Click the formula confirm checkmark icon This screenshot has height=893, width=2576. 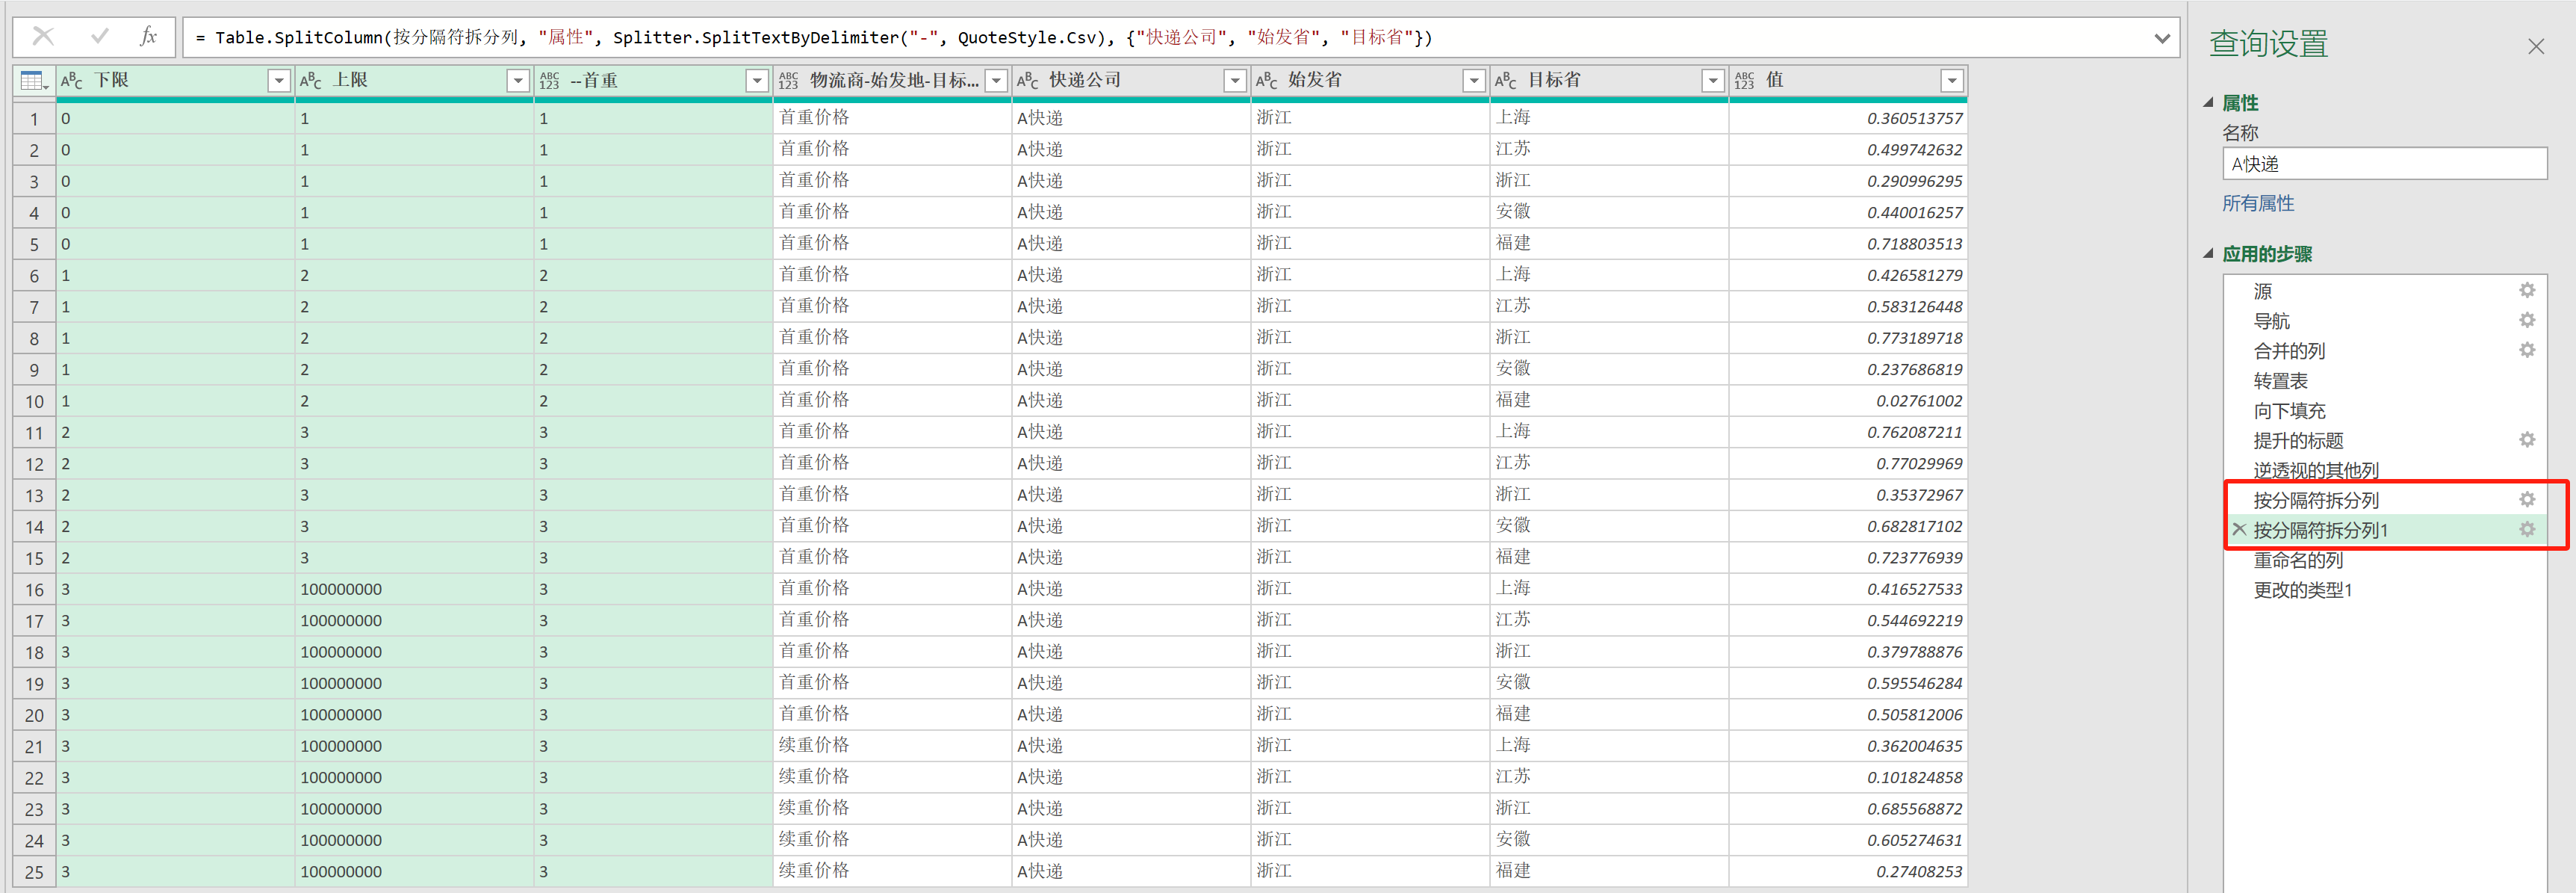click(99, 37)
